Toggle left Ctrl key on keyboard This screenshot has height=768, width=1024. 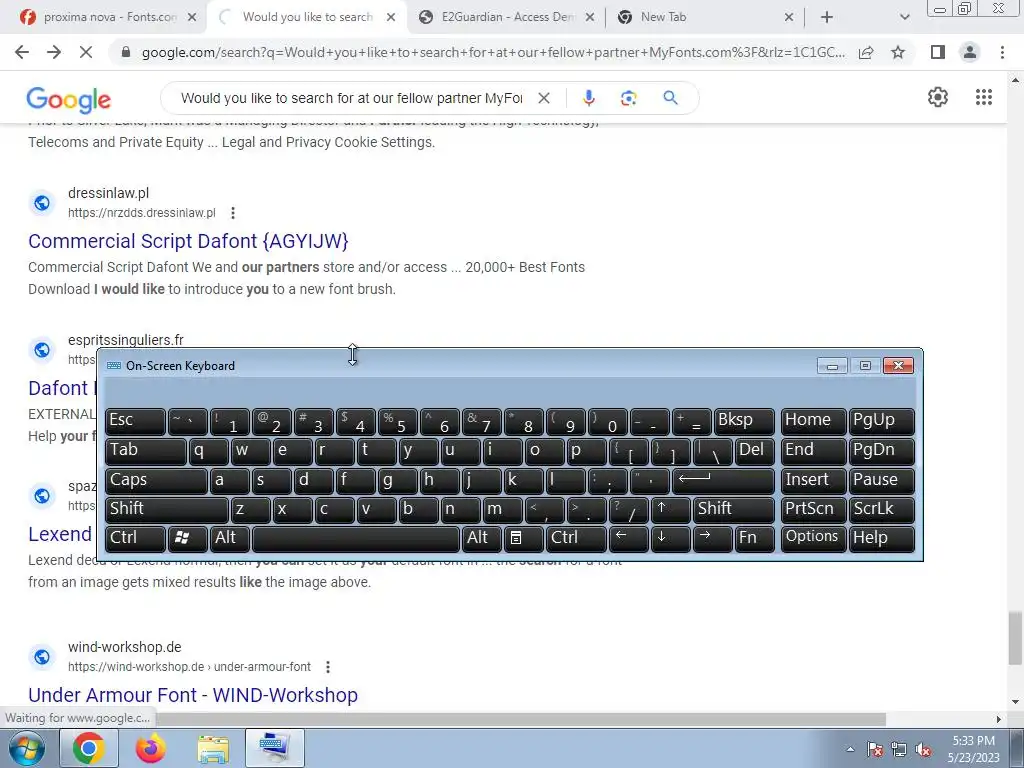coord(136,538)
